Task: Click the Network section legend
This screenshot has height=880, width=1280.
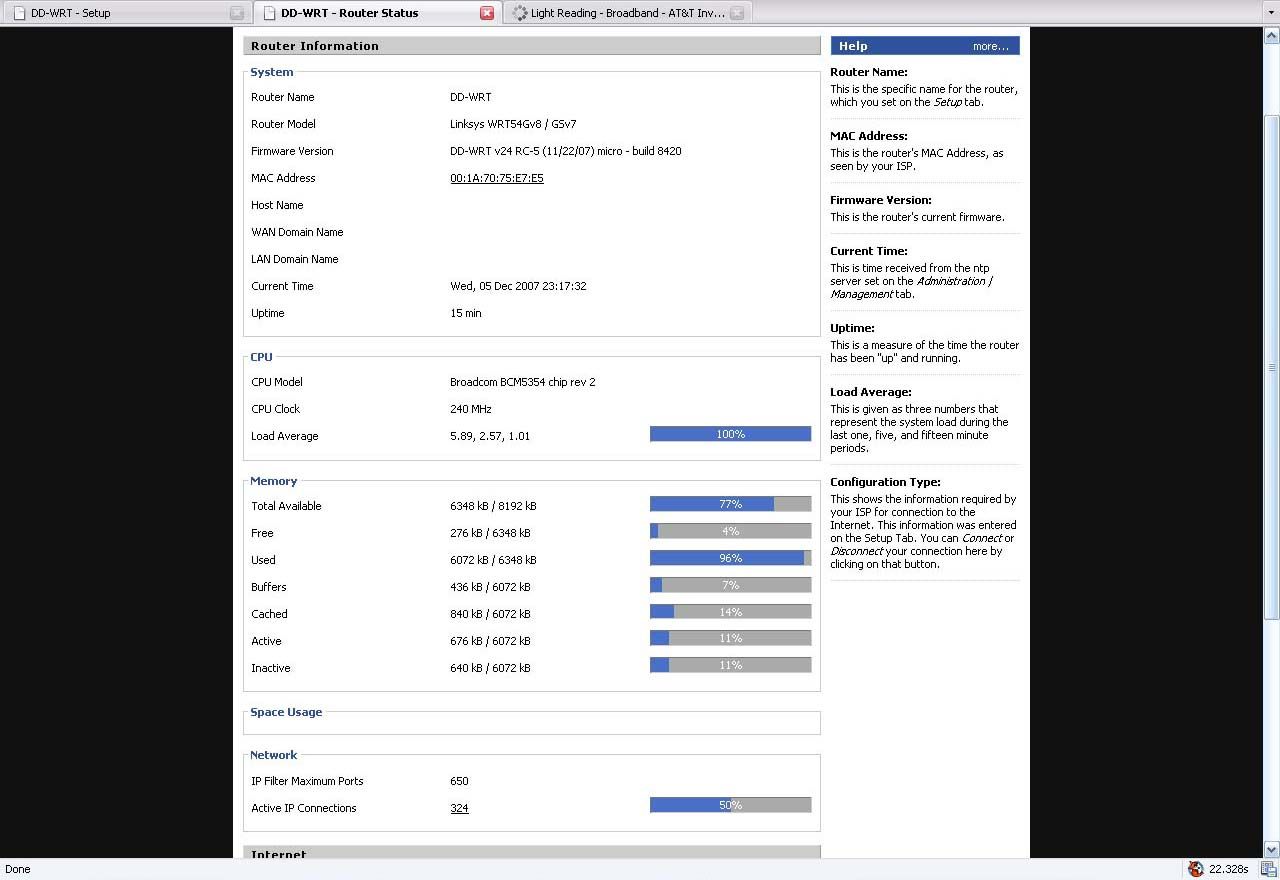Action: (x=273, y=755)
